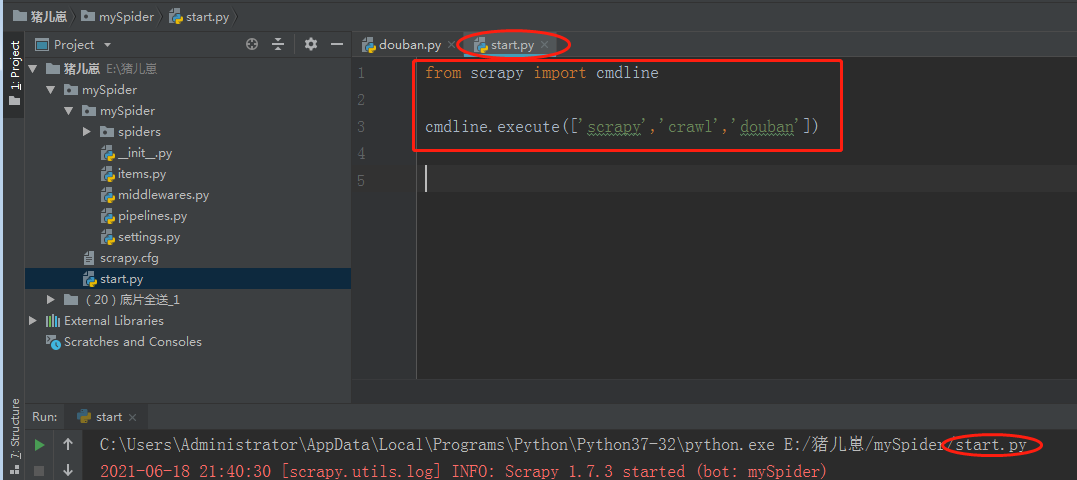This screenshot has width=1077, height=480.
Task: Collapse the inner mySpider package
Action: tap(68, 111)
